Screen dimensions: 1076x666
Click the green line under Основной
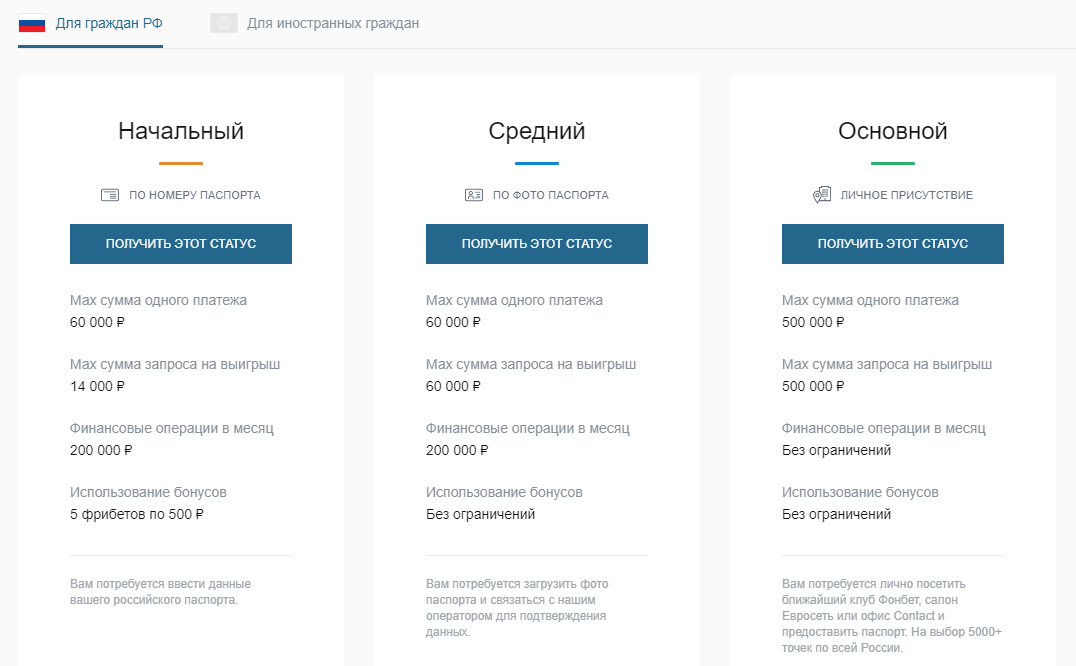[x=893, y=163]
